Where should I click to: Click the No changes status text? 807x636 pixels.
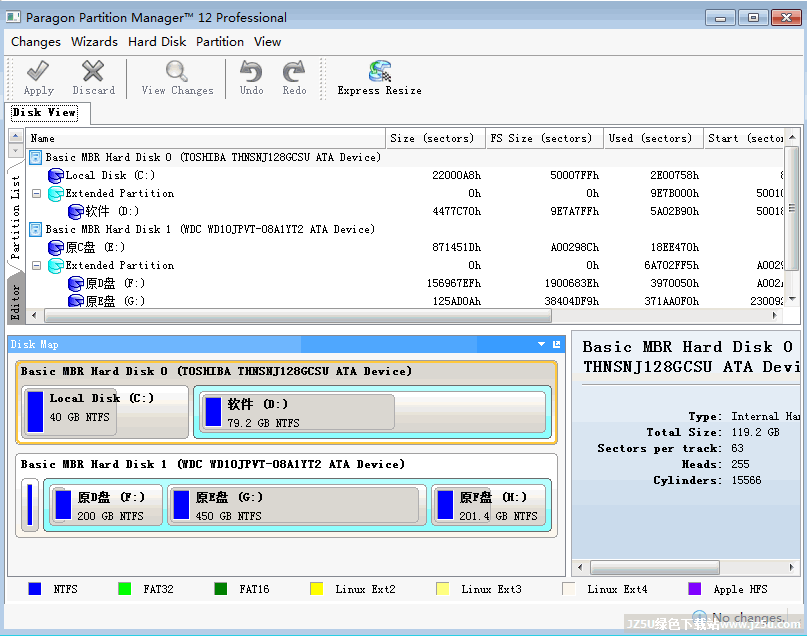coord(748,617)
